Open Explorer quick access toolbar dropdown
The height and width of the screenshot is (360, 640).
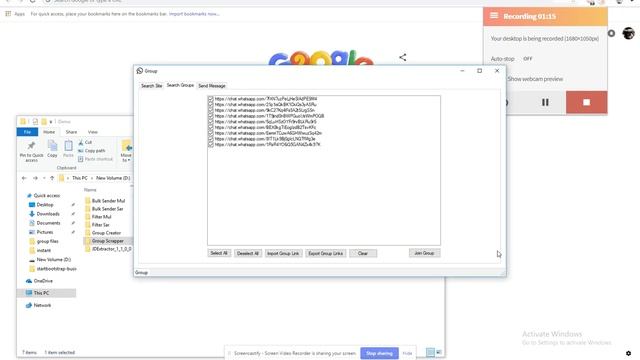coord(51,122)
